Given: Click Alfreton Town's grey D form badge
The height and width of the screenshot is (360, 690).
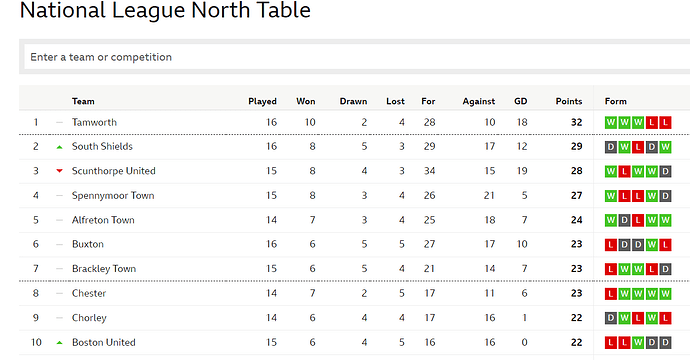Looking at the screenshot, I should 624,220.
